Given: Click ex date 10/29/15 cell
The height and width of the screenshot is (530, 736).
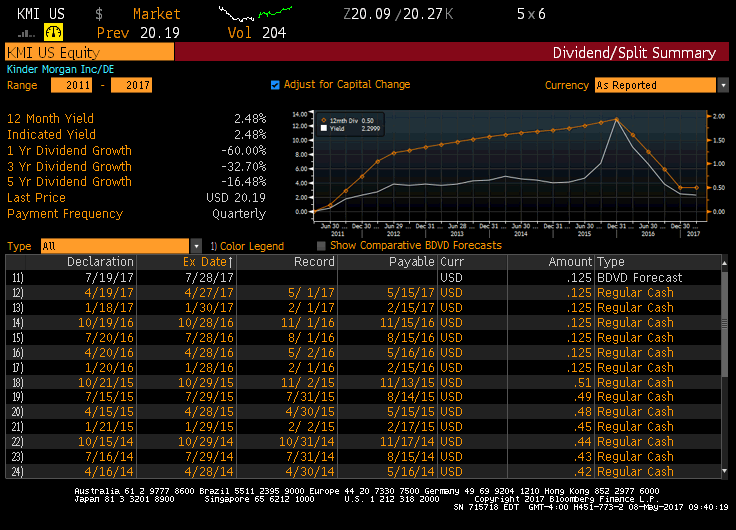Looking at the screenshot, I should click(206, 383).
